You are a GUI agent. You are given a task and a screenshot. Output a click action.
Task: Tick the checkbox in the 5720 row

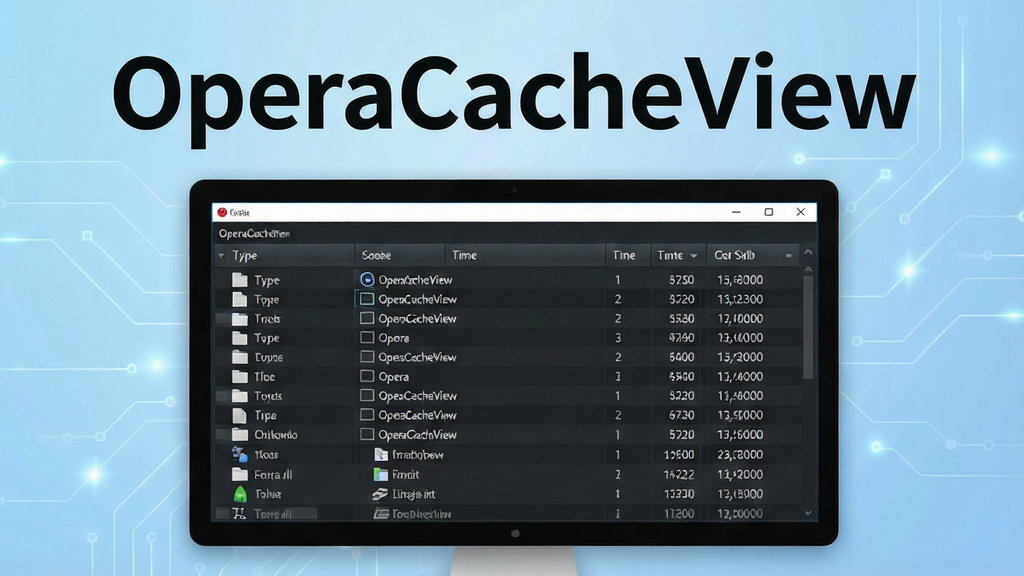pos(367,434)
